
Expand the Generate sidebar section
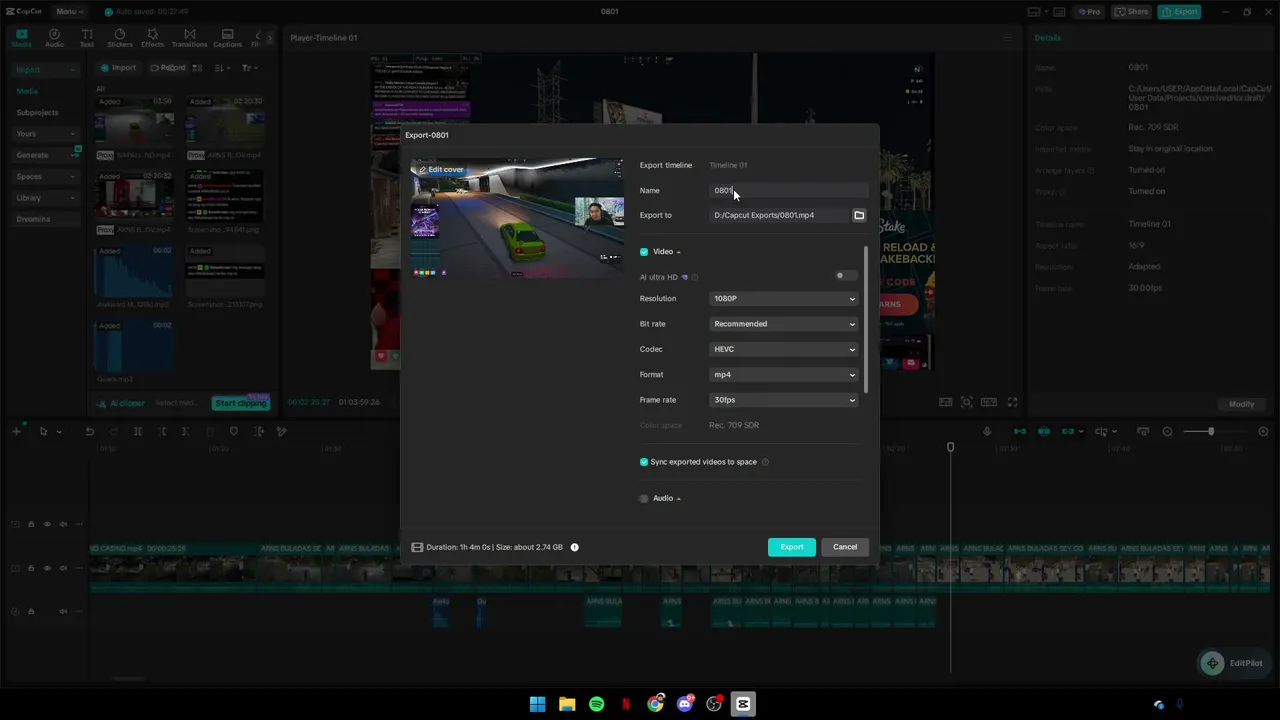(46, 155)
